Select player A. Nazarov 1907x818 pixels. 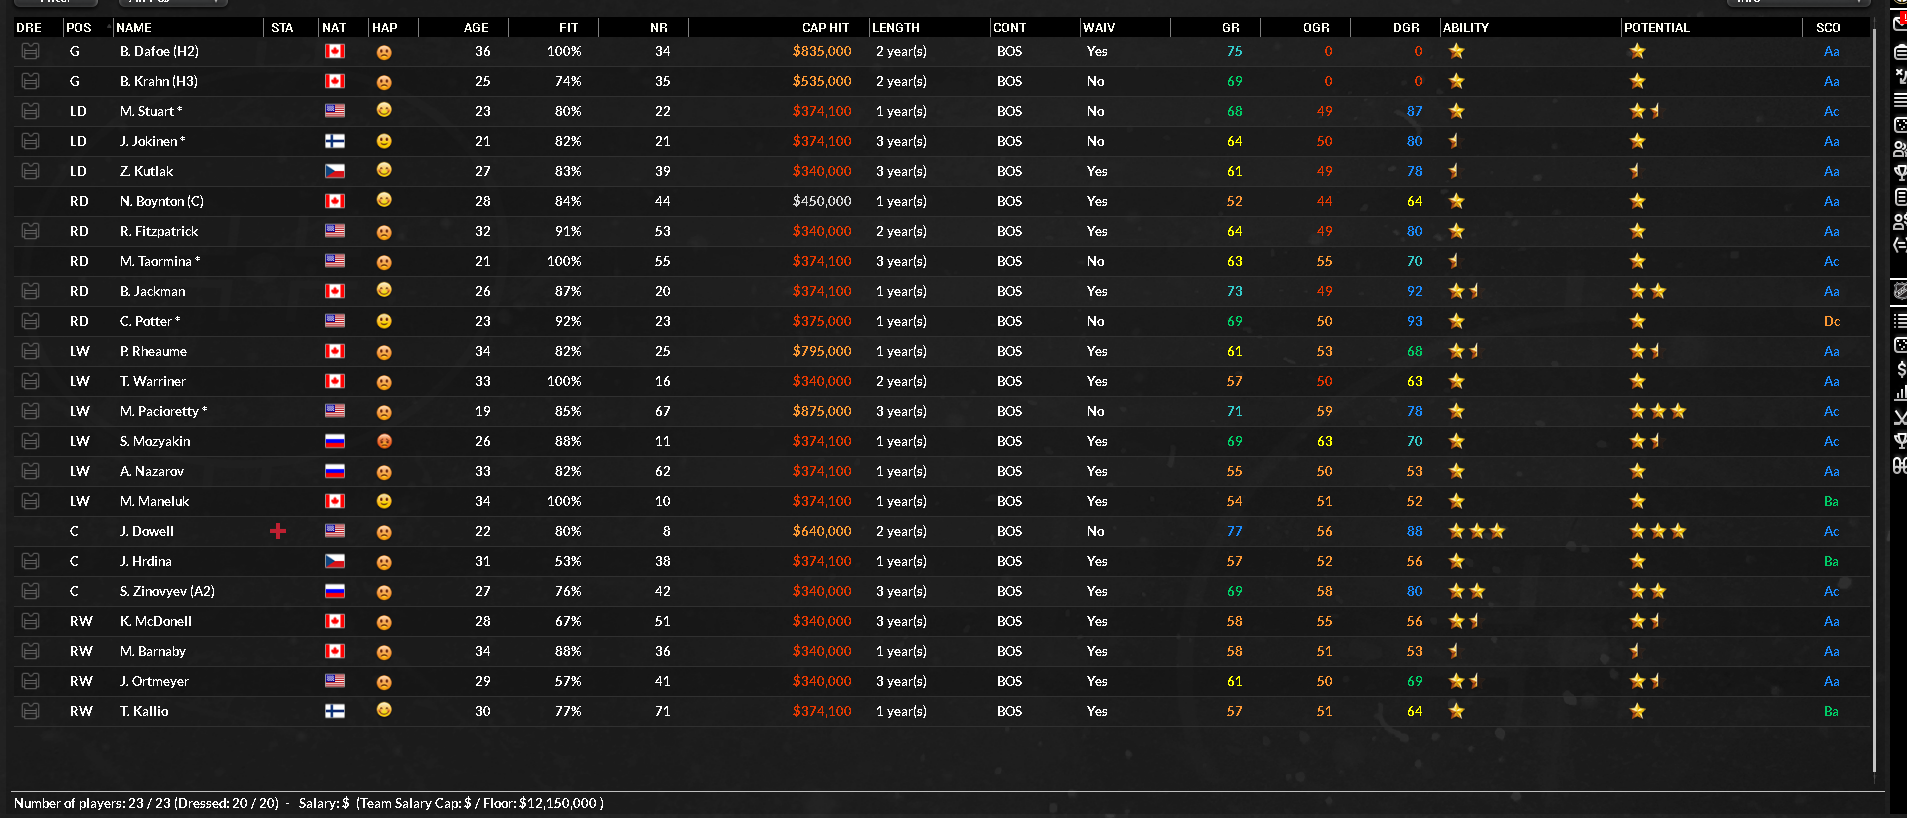(152, 471)
